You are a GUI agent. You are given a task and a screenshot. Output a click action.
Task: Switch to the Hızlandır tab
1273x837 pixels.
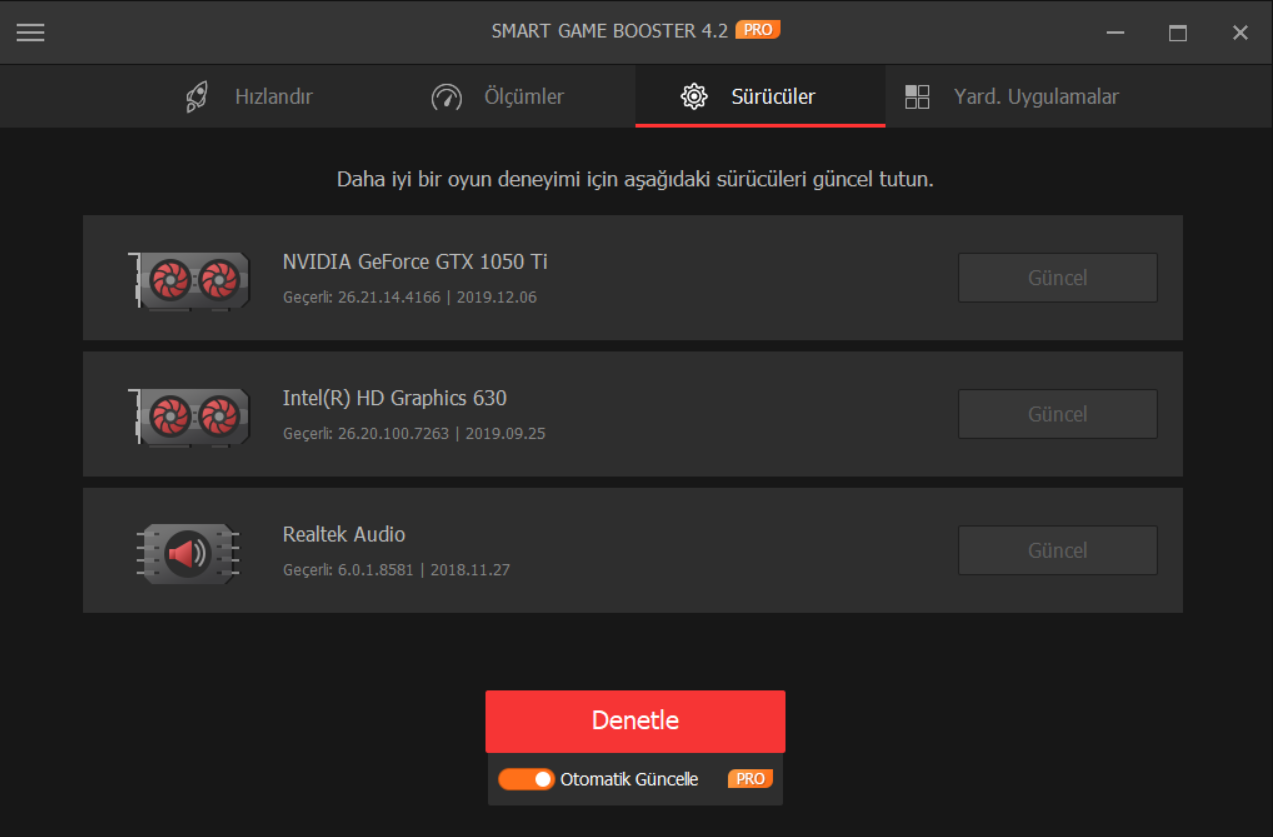tap(249, 97)
